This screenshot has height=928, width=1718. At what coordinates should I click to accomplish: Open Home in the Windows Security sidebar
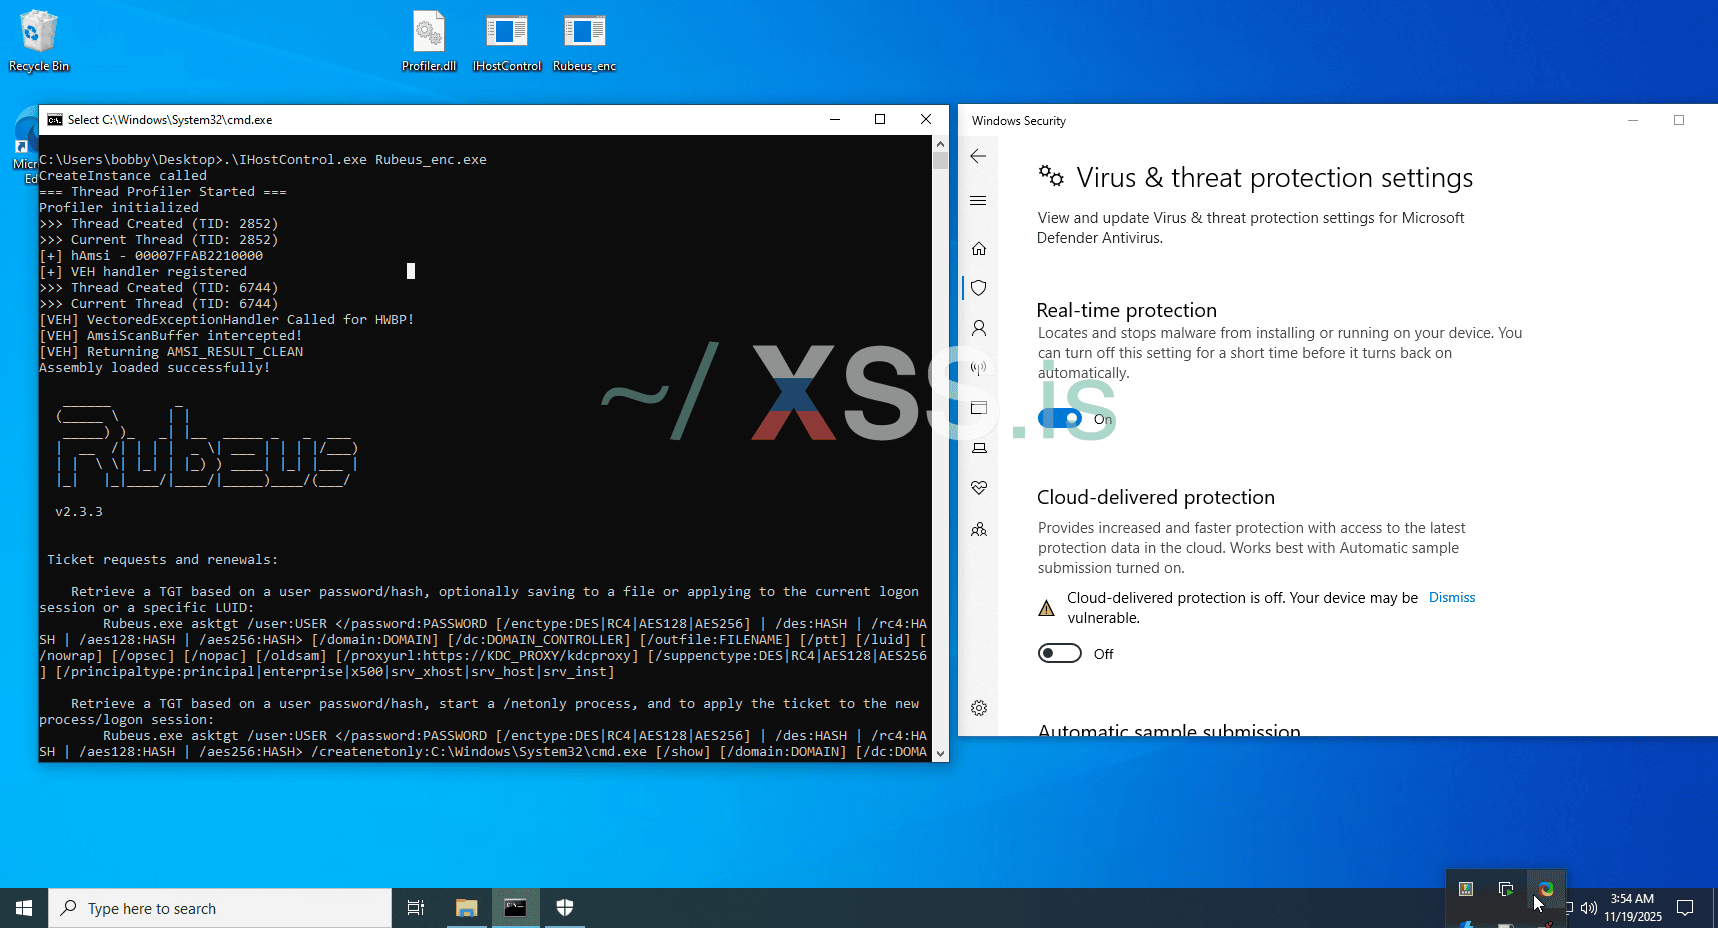click(979, 248)
